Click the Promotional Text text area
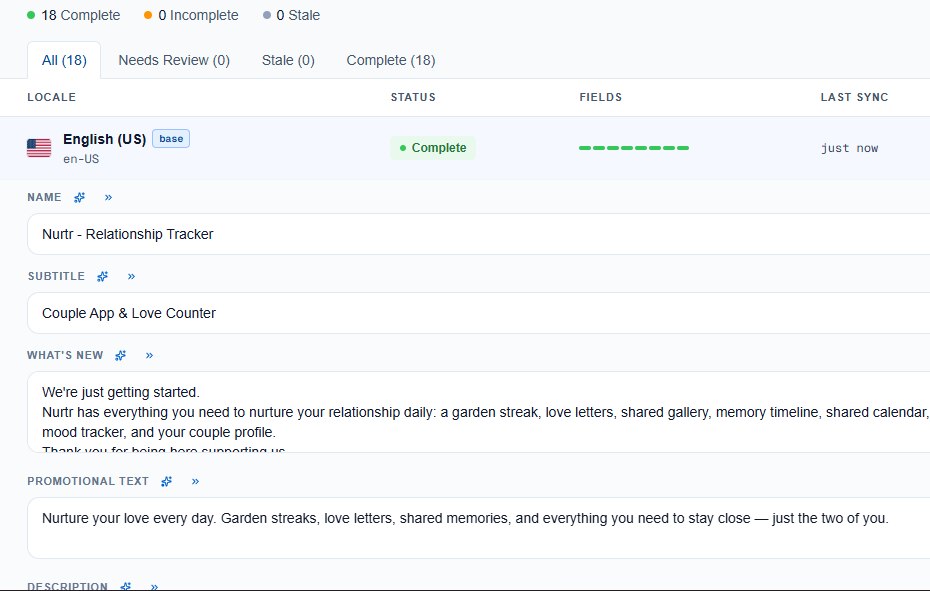 point(479,528)
